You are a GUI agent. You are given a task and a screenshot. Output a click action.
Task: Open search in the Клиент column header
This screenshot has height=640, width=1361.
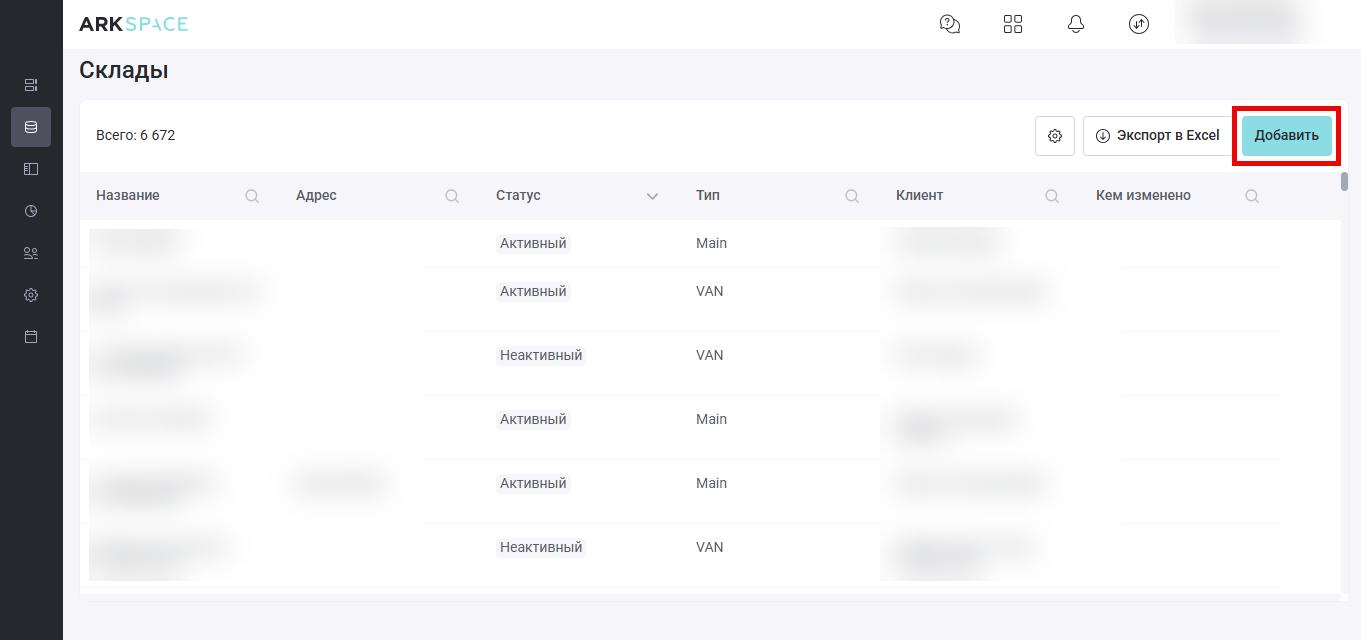[1052, 196]
